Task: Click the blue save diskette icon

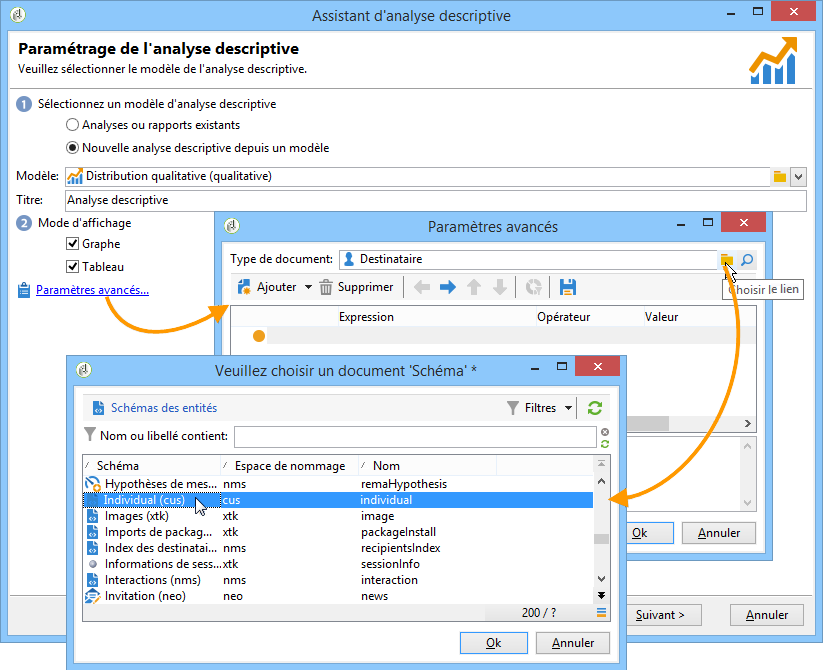Action: pos(568,287)
